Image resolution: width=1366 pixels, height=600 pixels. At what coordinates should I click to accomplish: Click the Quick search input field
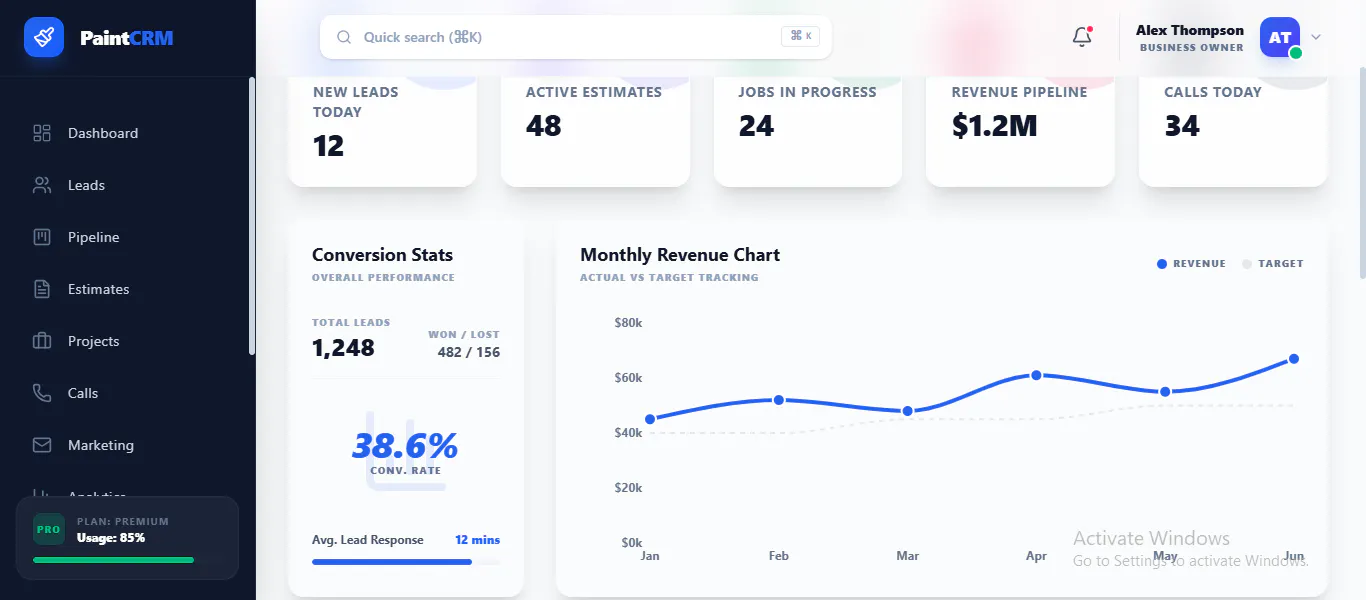coord(576,37)
